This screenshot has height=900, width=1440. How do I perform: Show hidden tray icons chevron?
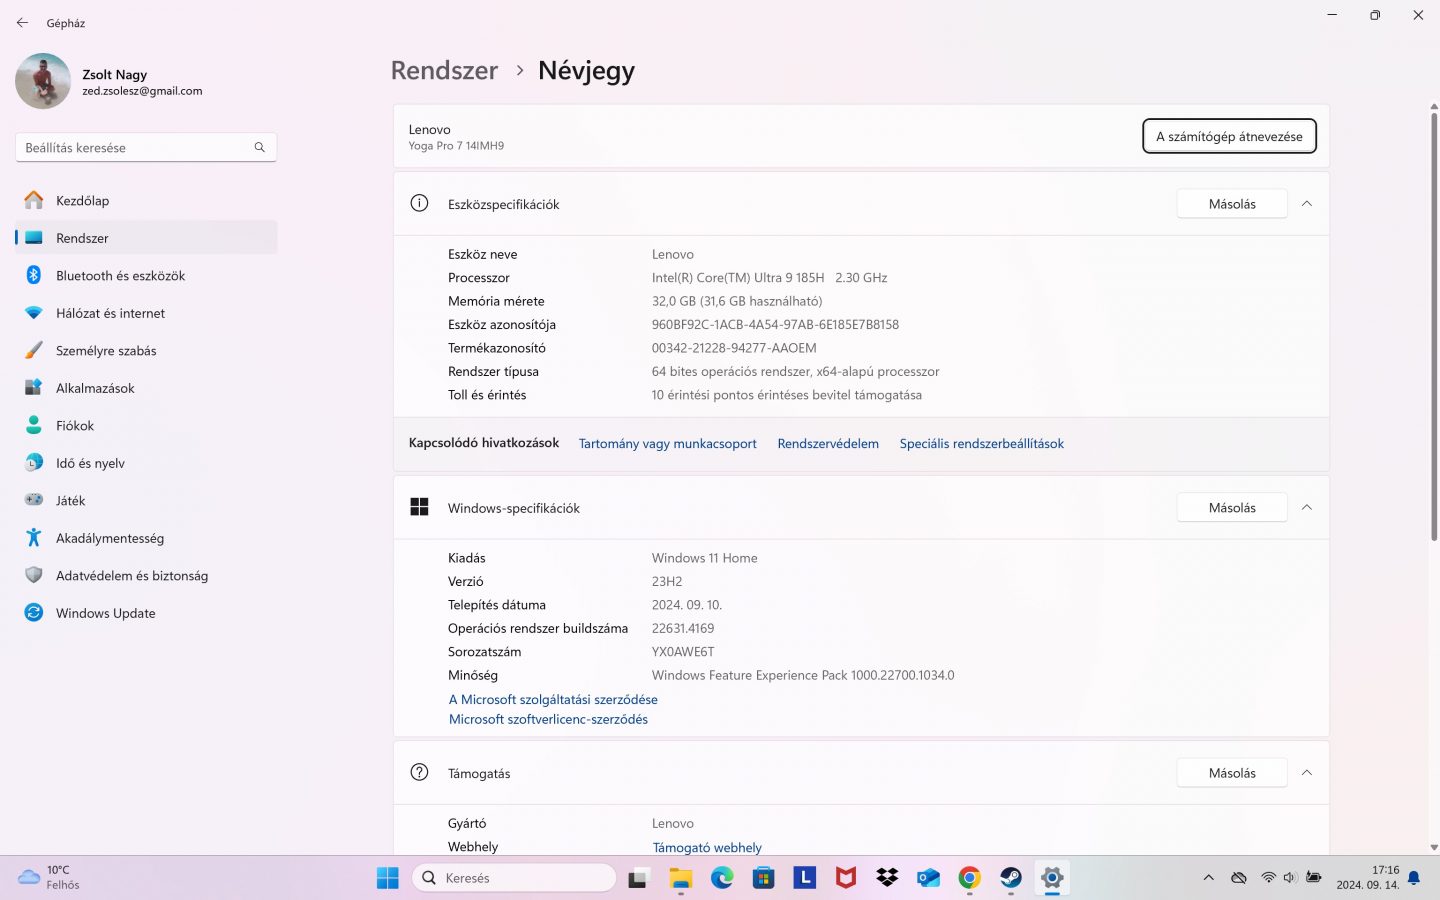(1208, 878)
